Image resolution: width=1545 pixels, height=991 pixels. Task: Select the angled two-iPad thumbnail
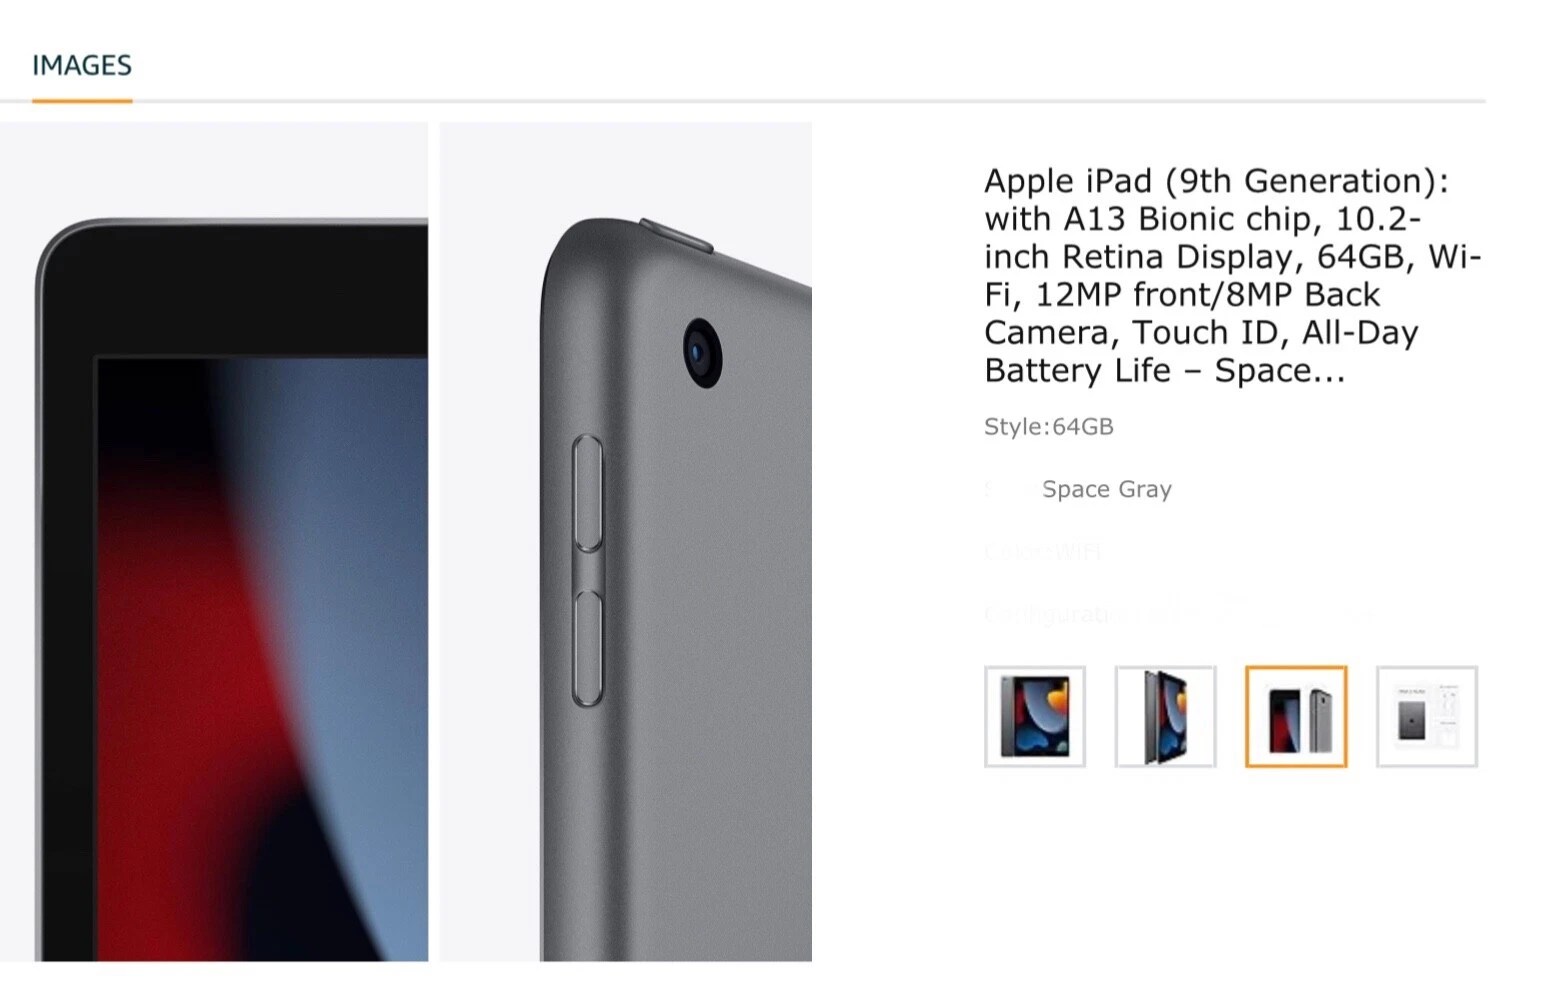click(x=1166, y=717)
